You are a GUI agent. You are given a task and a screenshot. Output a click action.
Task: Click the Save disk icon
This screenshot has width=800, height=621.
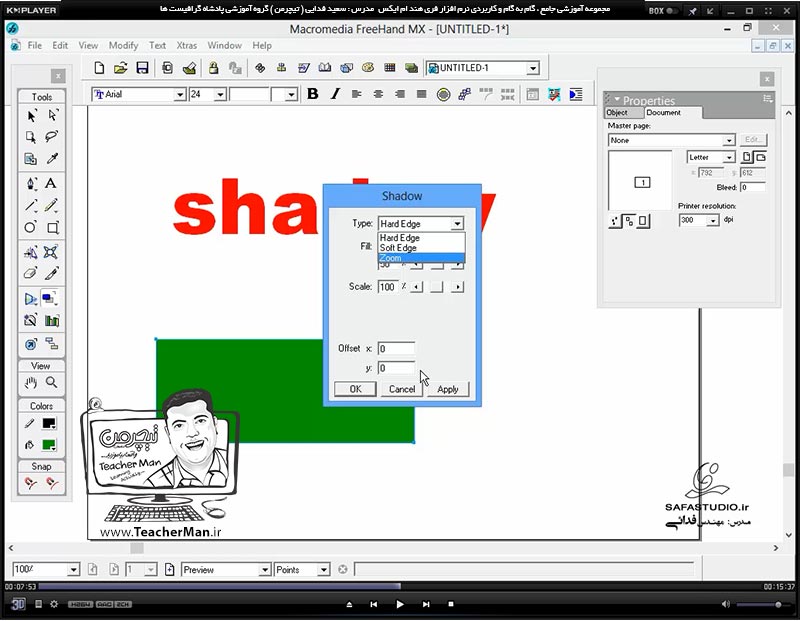142,68
